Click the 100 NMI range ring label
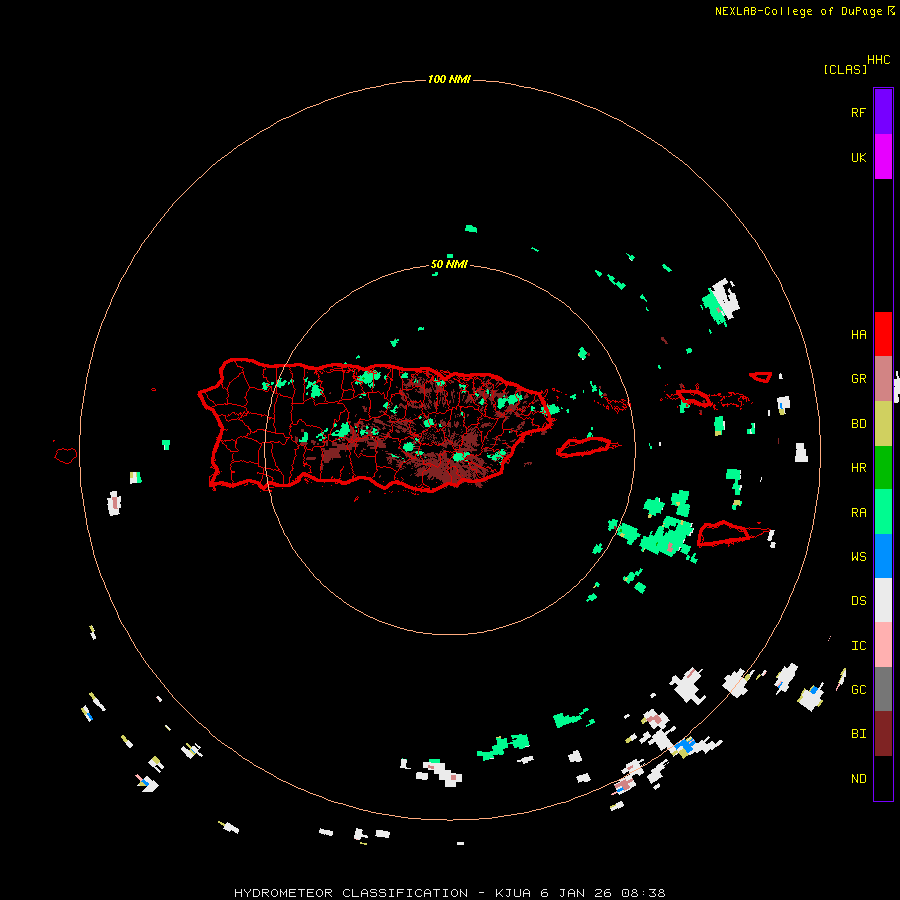The height and width of the screenshot is (900, 900). click(x=449, y=79)
